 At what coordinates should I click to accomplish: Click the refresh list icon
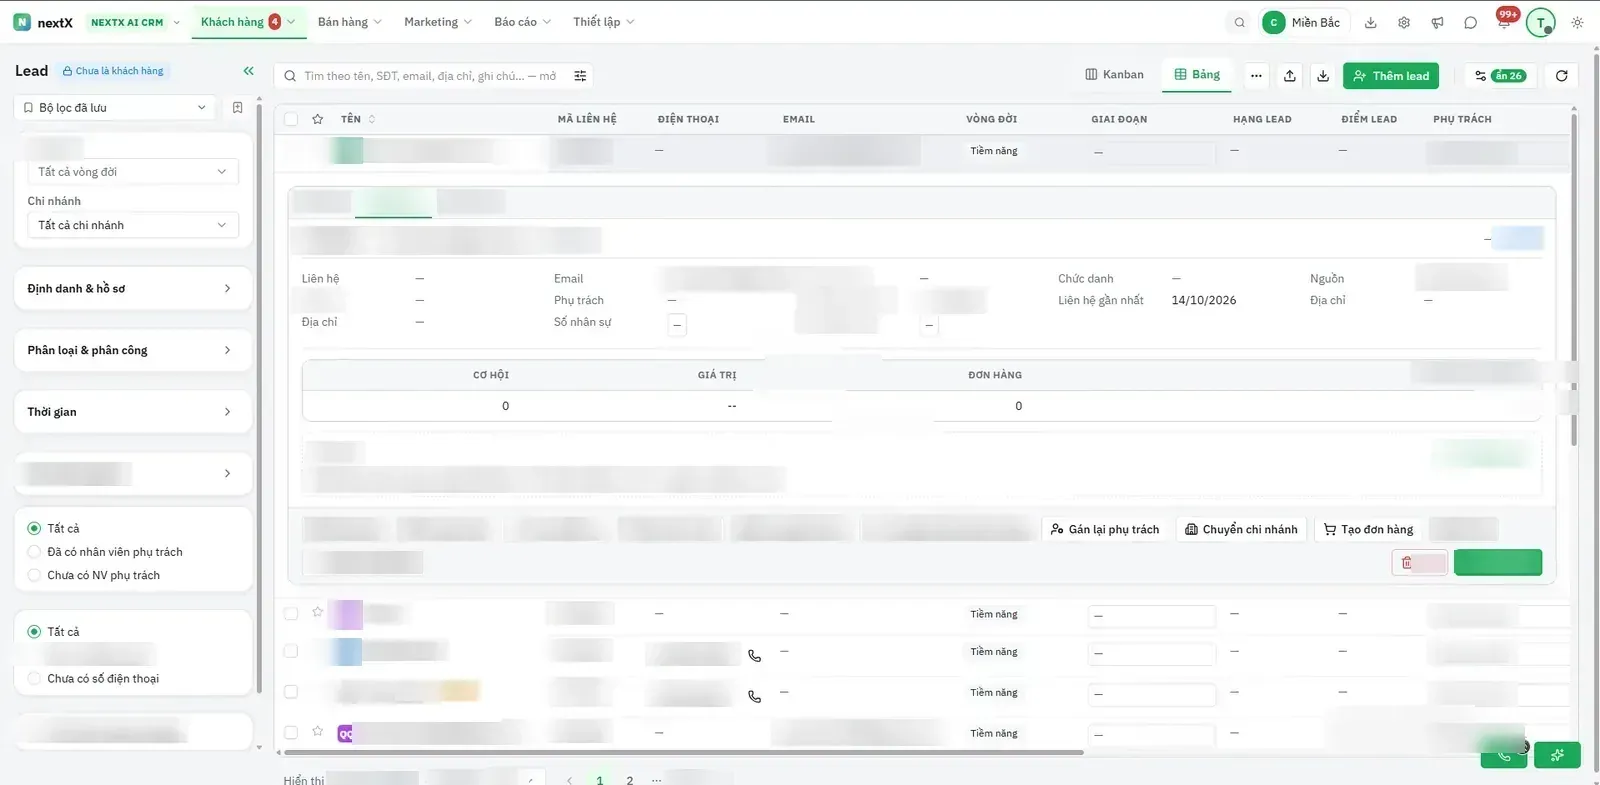click(x=1561, y=75)
